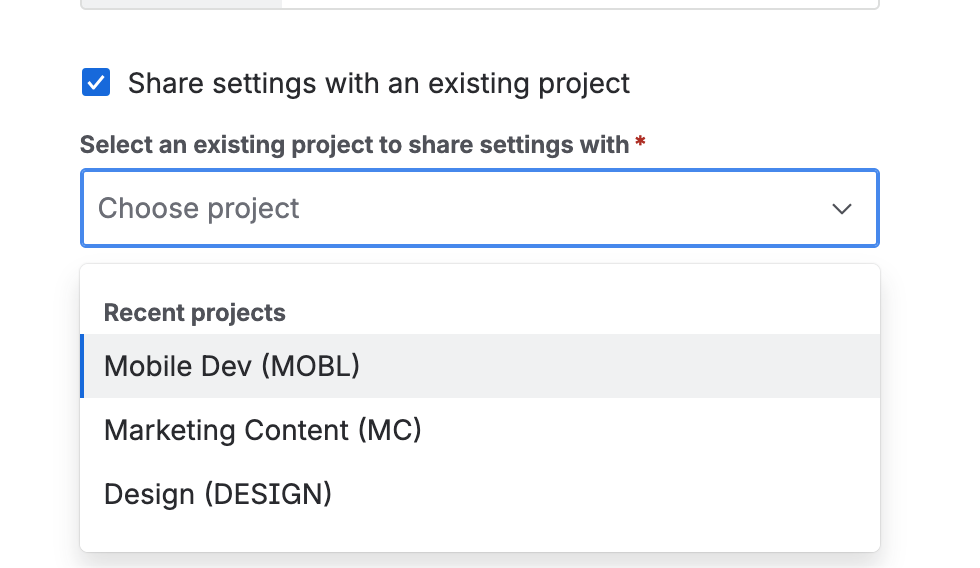
Task: Choose Design (DESIGN) from the list
Action: [x=218, y=494]
